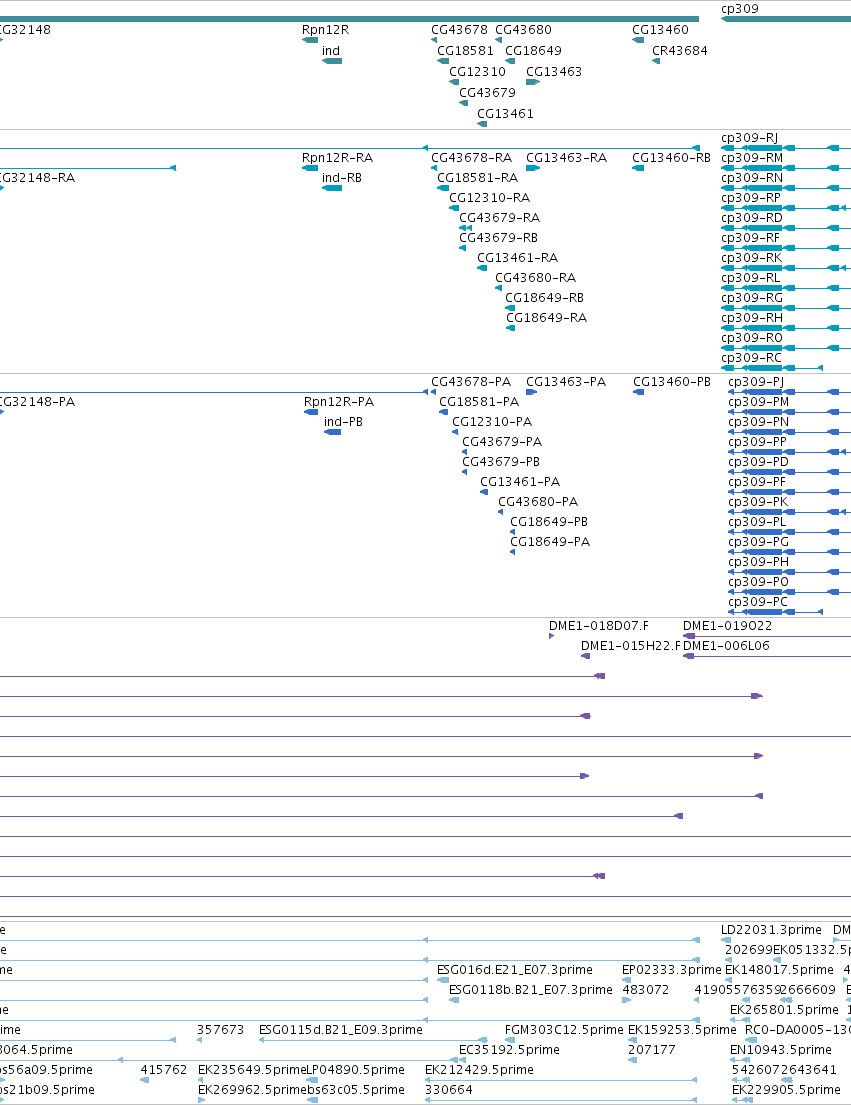
Task: Click the CG43679 gene label
Action: 487,93
